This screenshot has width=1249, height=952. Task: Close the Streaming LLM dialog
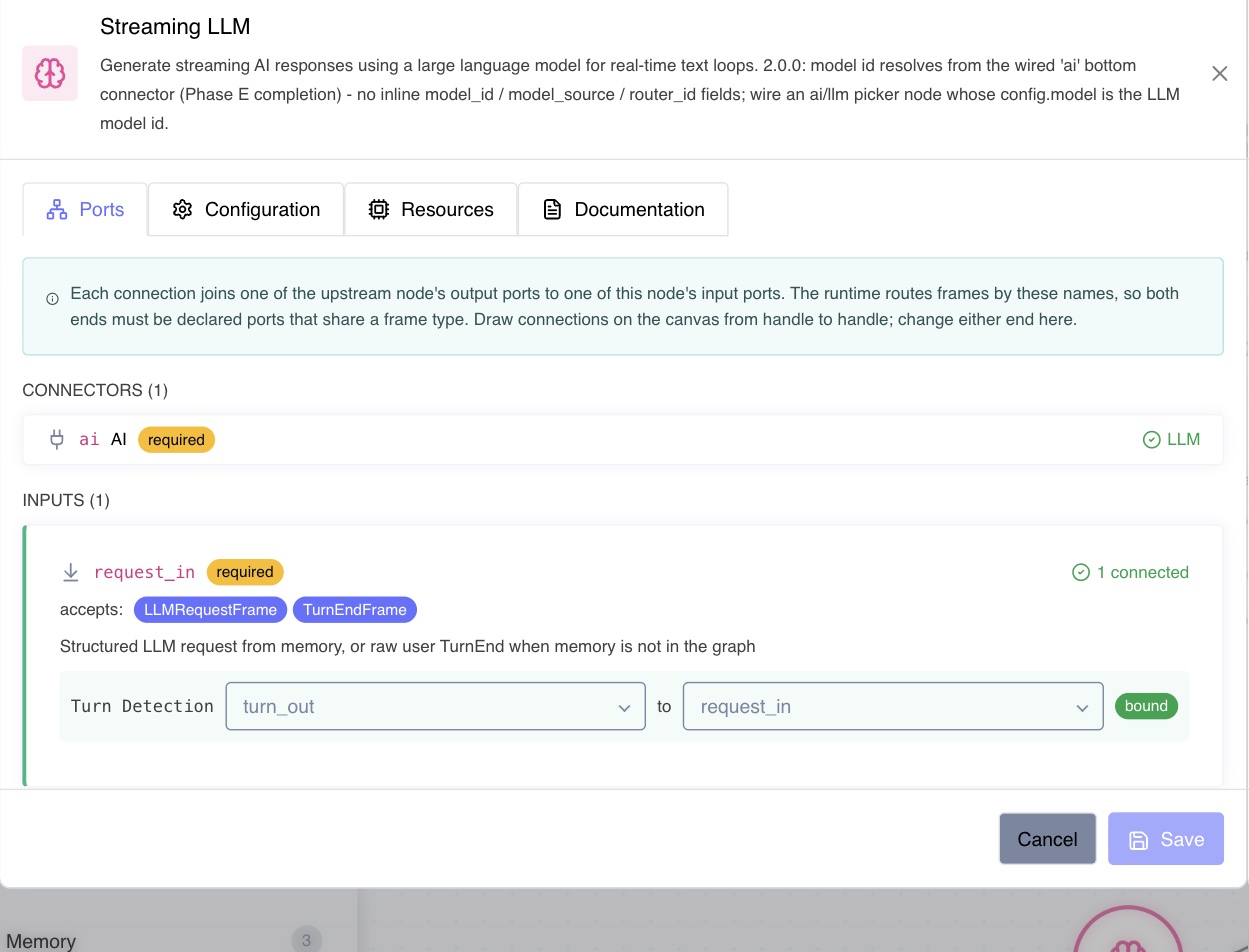point(1219,73)
